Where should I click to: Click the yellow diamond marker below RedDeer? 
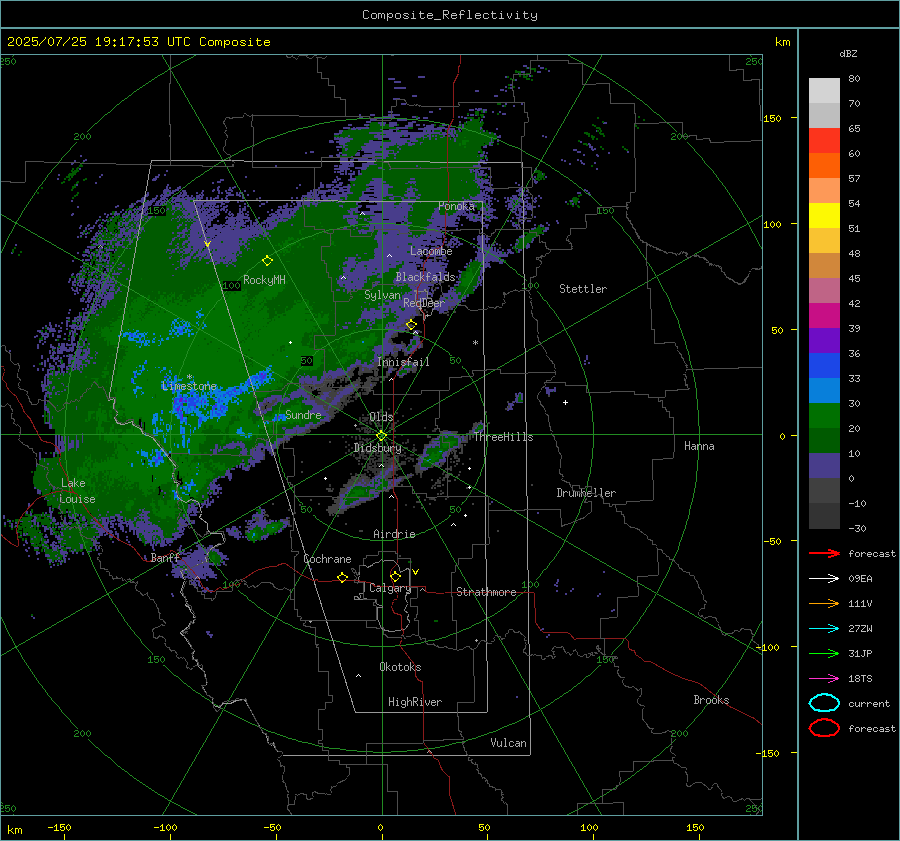pyautogui.click(x=412, y=325)
